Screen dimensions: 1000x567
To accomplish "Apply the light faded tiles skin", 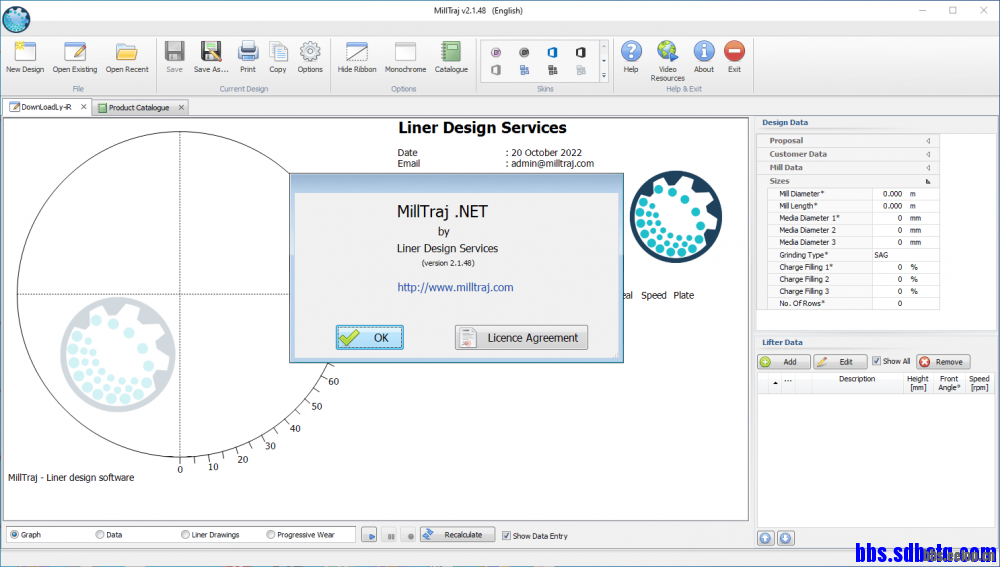I will [x=580, y=70].
